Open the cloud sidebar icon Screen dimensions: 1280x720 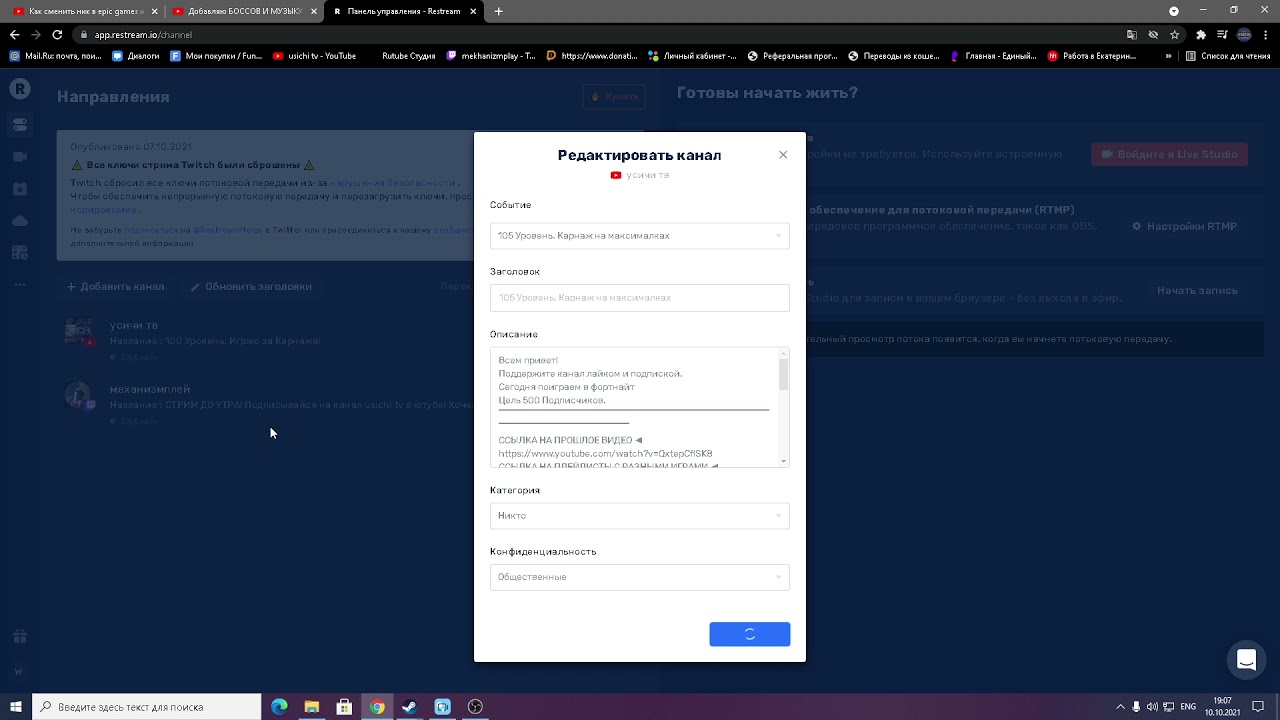[19, 221]
